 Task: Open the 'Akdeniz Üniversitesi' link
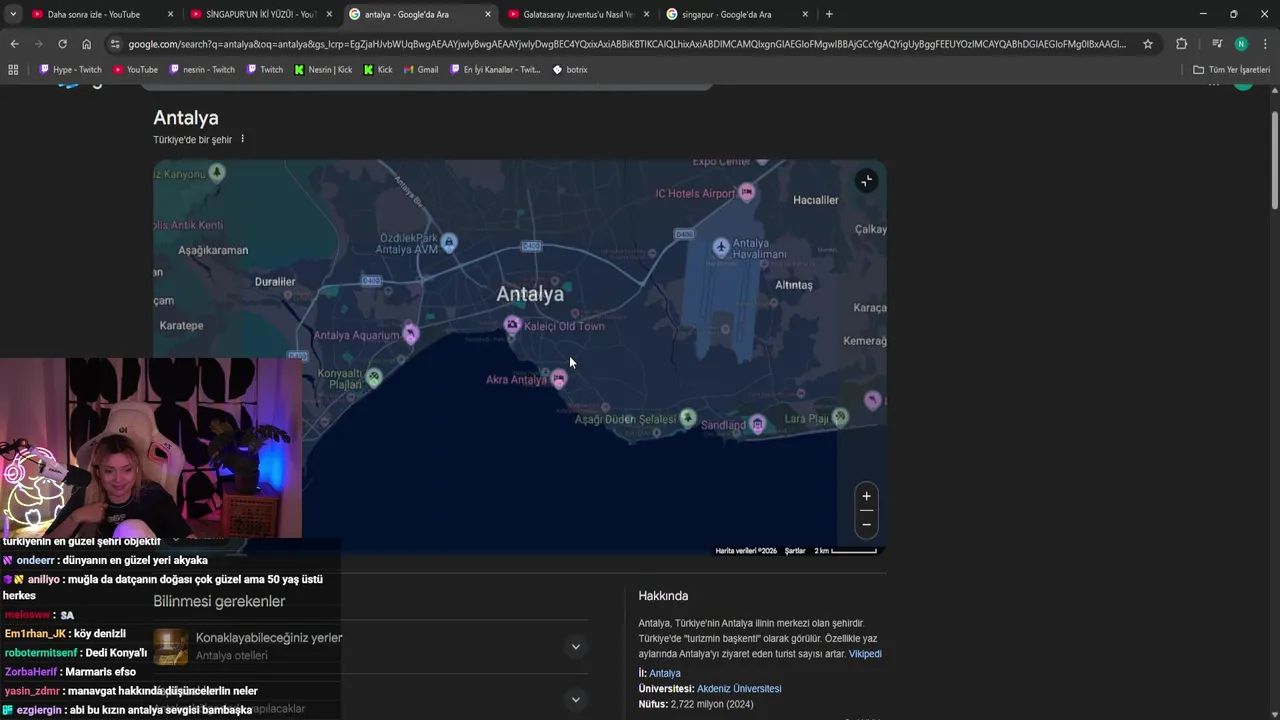click(739, 689)
